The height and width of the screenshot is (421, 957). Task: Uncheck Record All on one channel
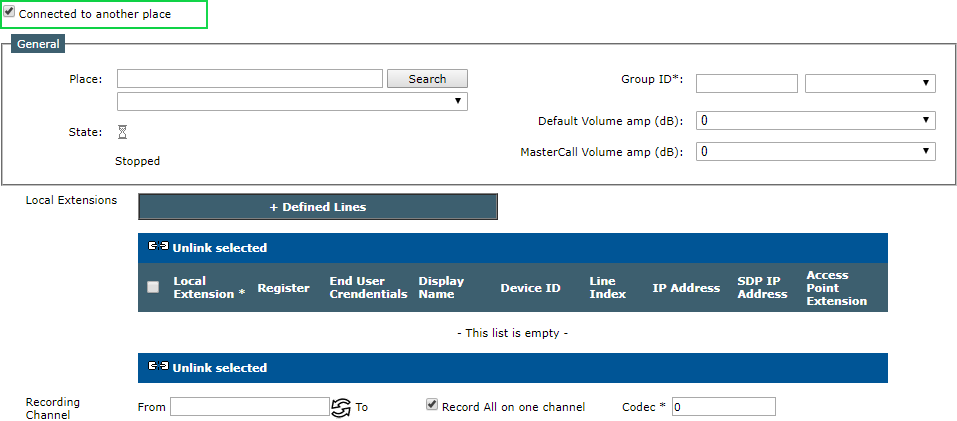[x=432, y=405]
